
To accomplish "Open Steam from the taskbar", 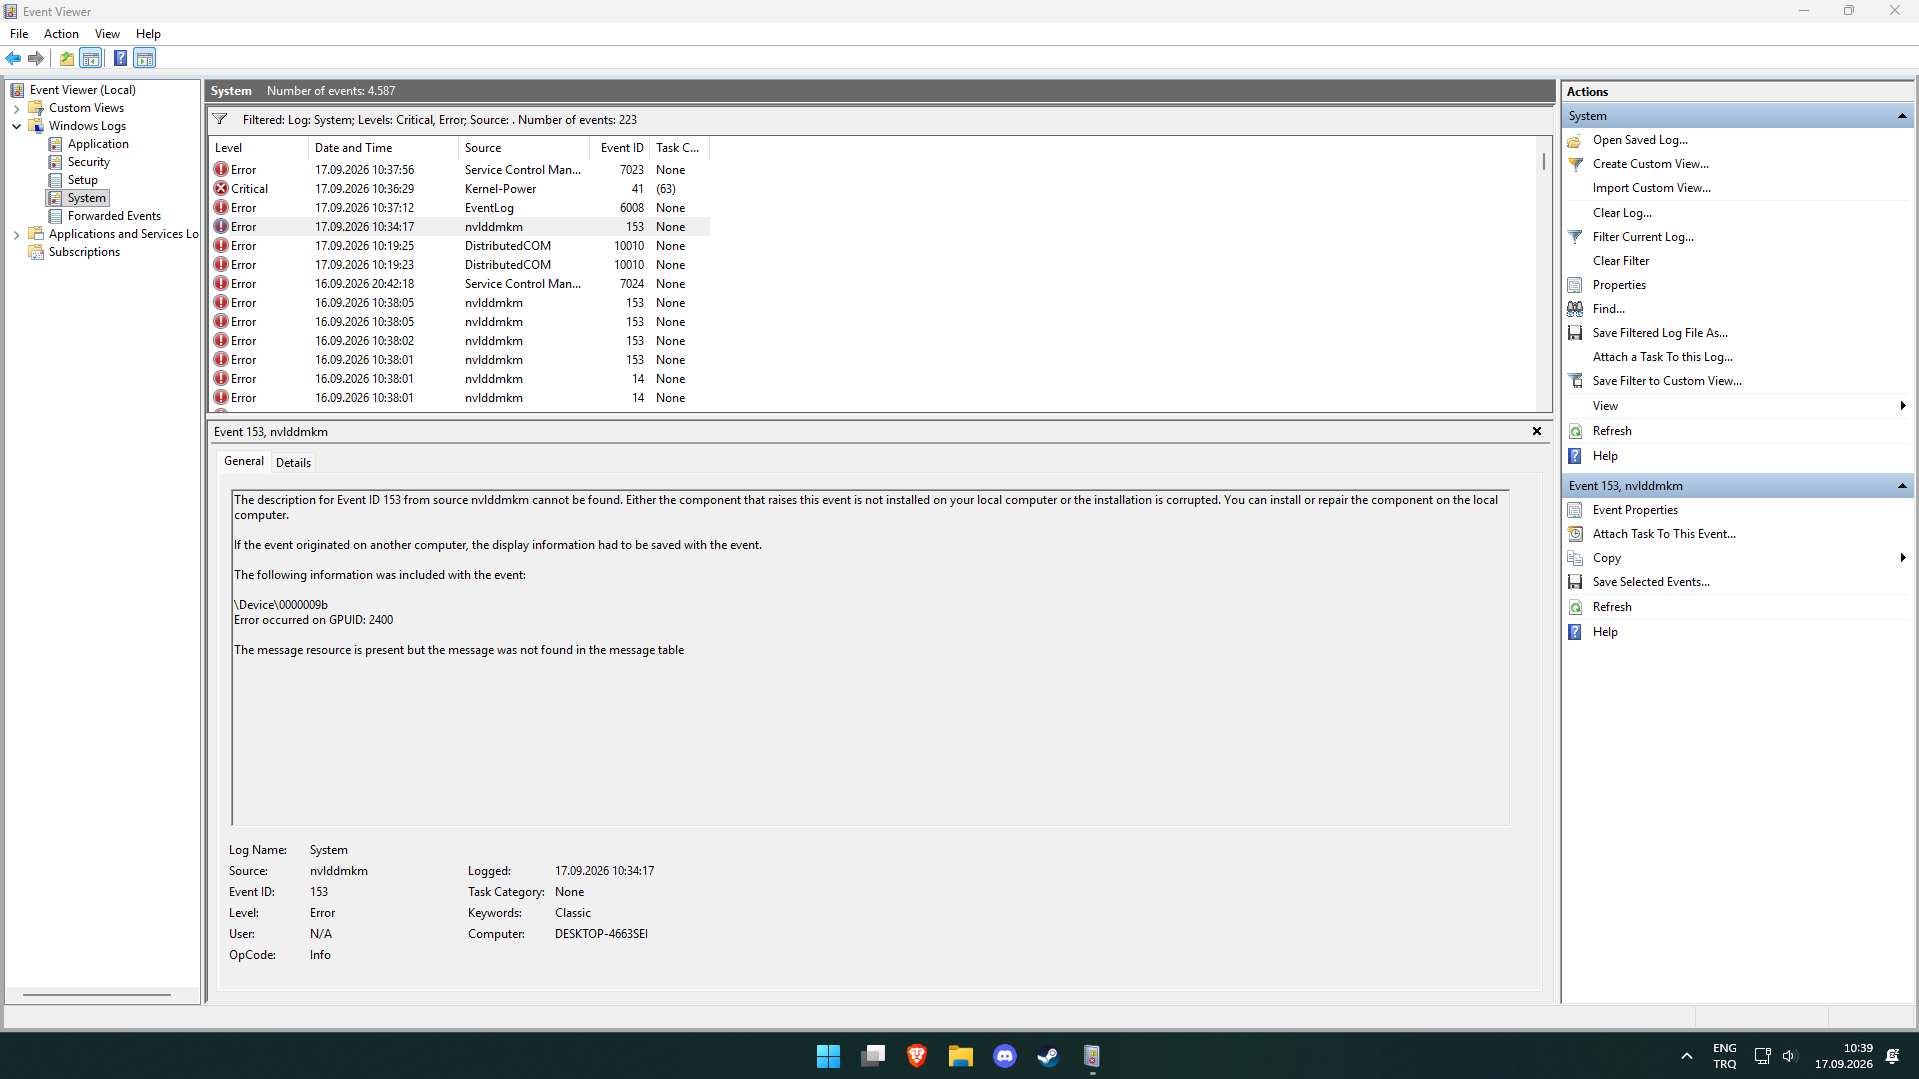I will tap(1048, 1056).
